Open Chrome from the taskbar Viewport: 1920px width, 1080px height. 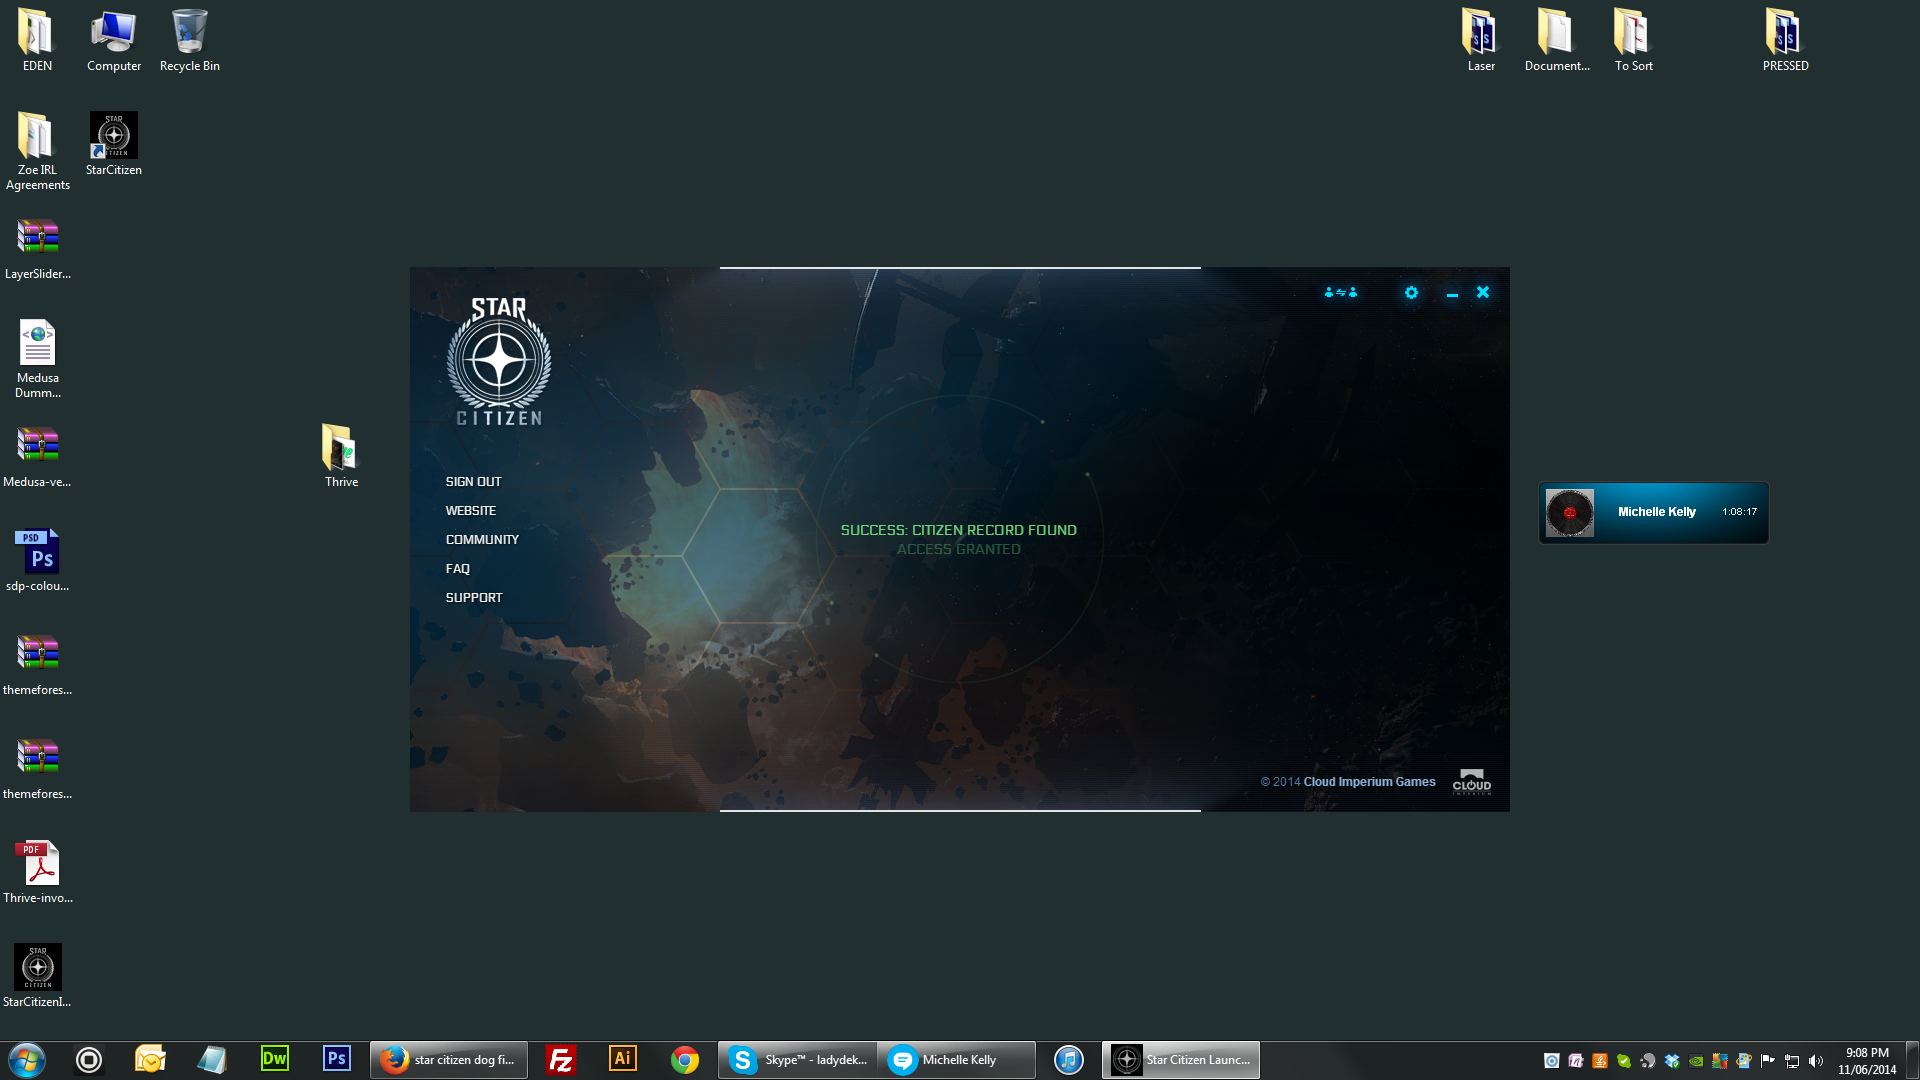(x=685, y=1060)
